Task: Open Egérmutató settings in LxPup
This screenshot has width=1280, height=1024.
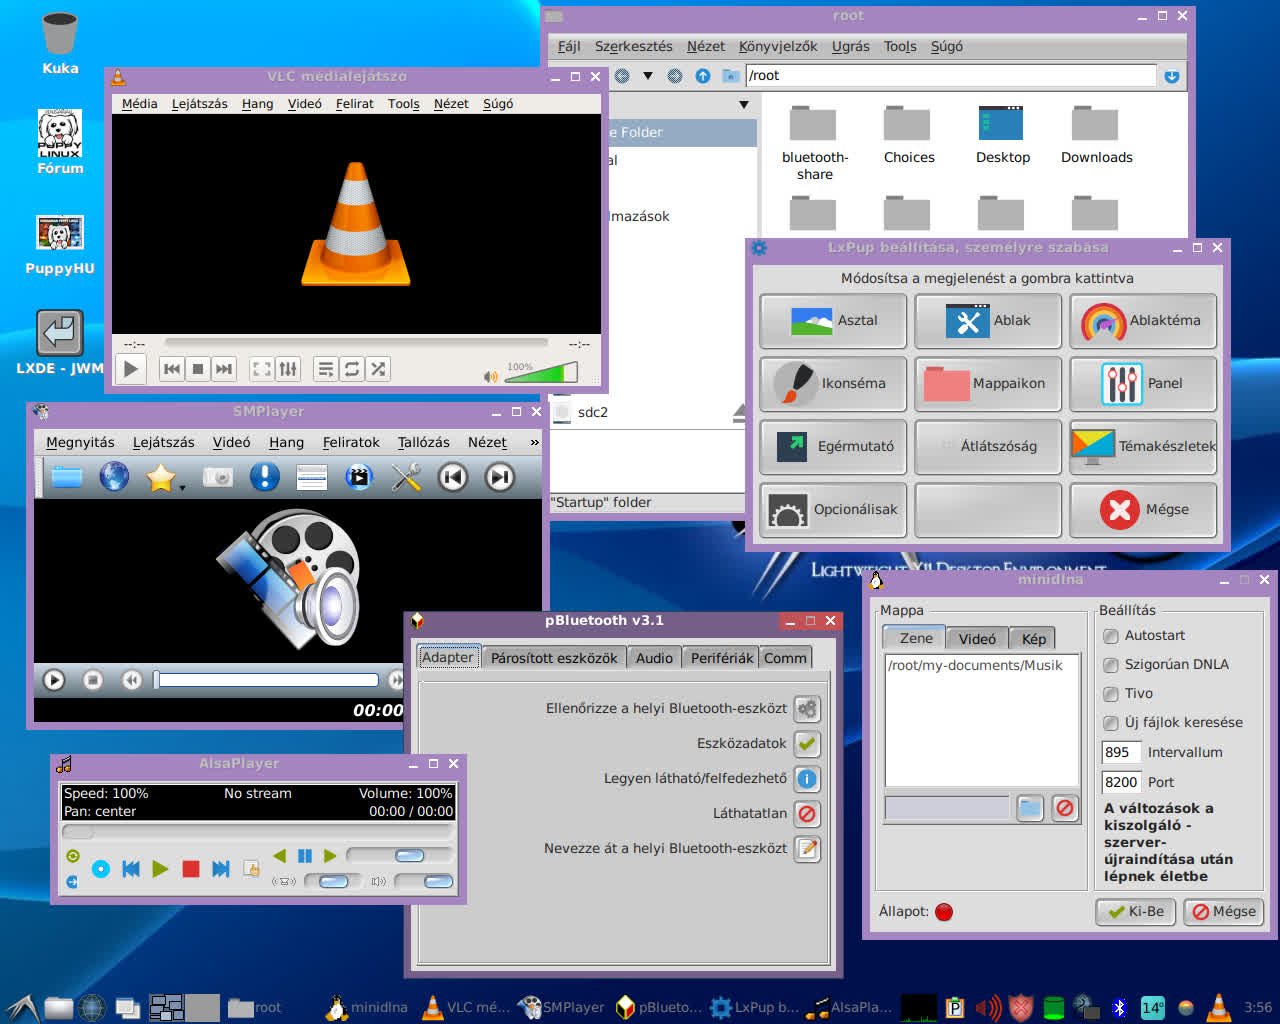Action: (x=833, y=446)
